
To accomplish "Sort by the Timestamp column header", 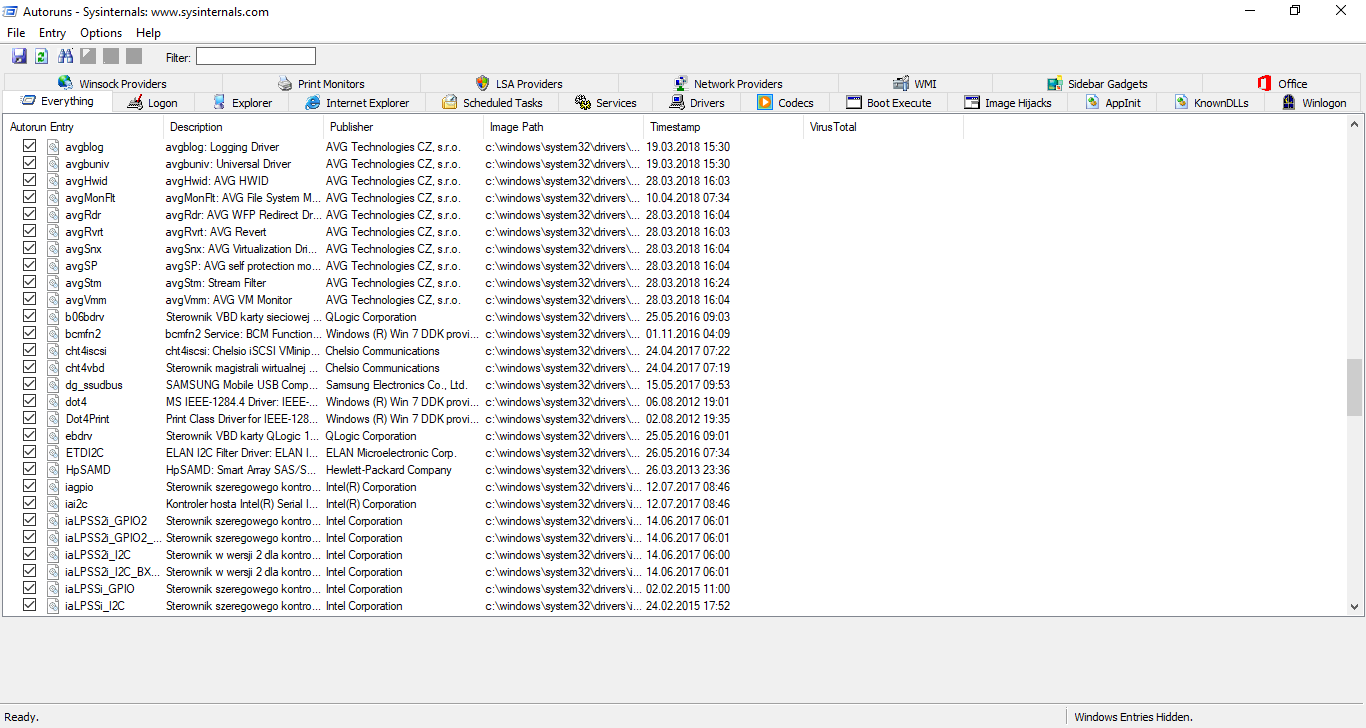I will tap(724, 127).
